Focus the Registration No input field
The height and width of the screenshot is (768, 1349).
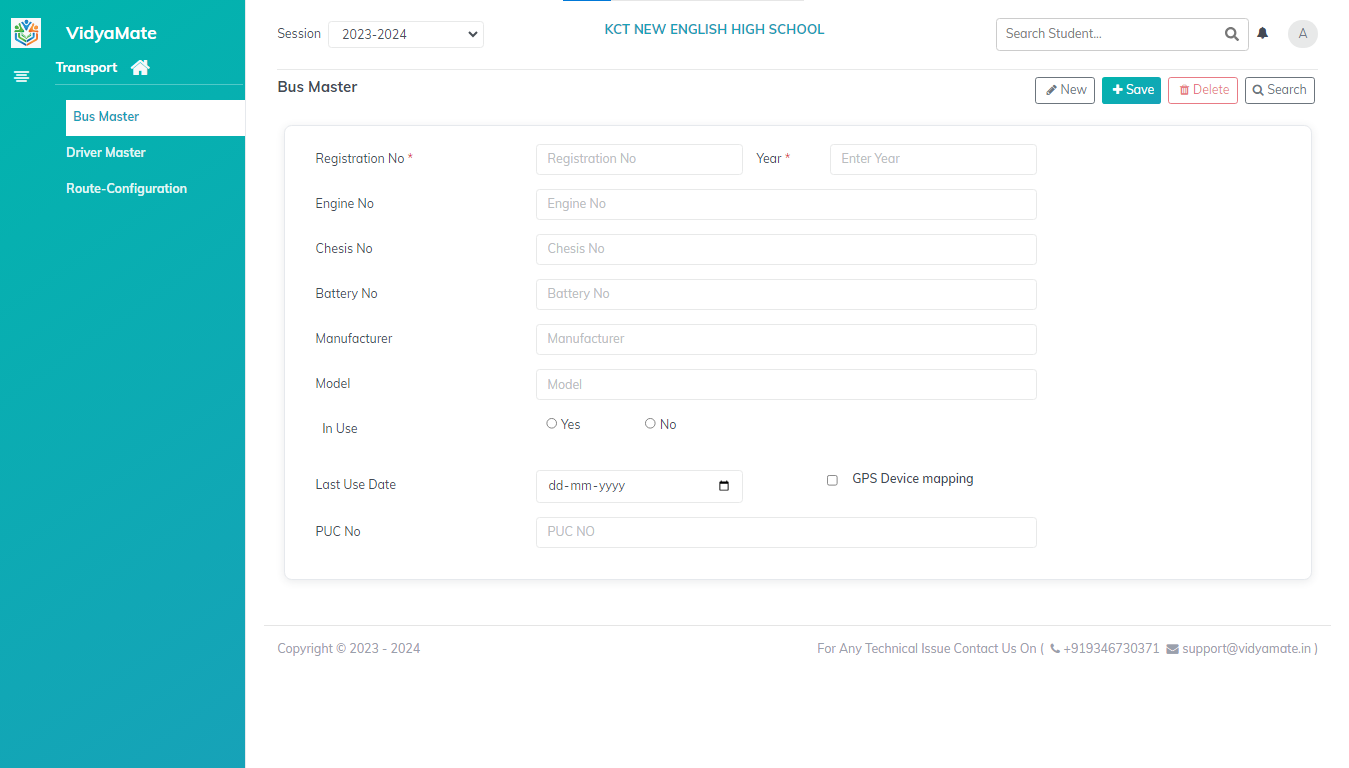(639, 159)
